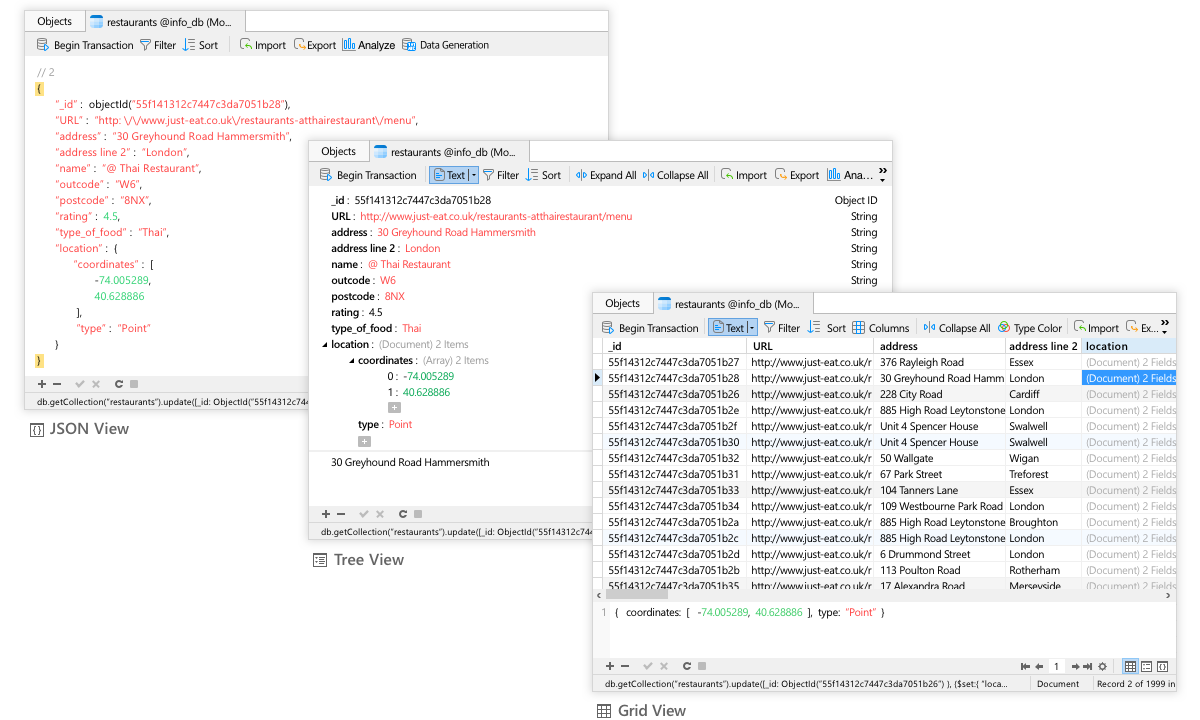Click plus button below type Point in Tree View

(x=364, y=441)
